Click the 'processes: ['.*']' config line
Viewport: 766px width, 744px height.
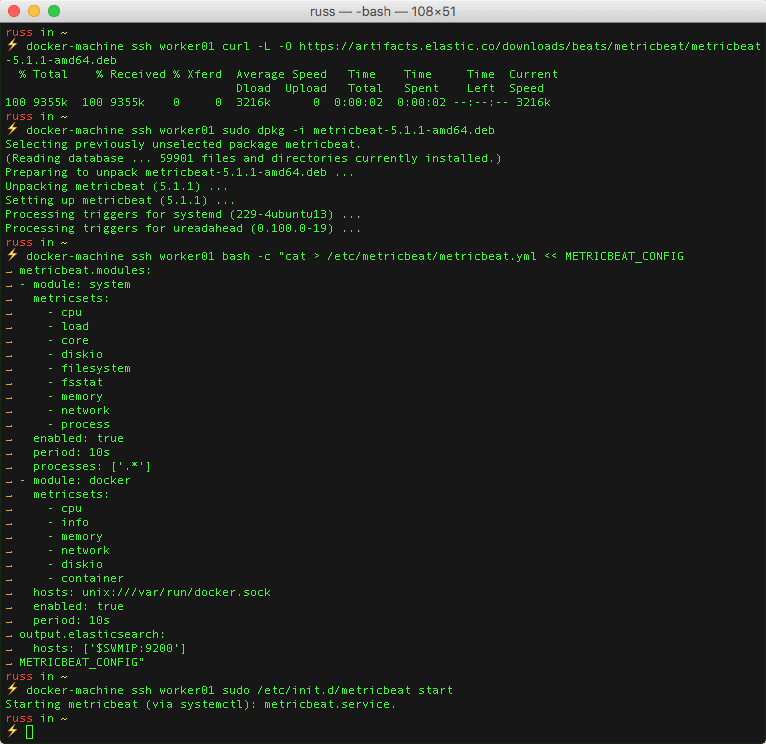[92, 466]
